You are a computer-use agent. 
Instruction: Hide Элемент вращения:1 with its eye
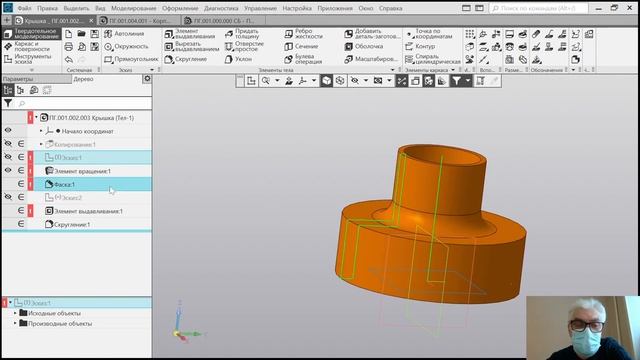tap(8, 171)
